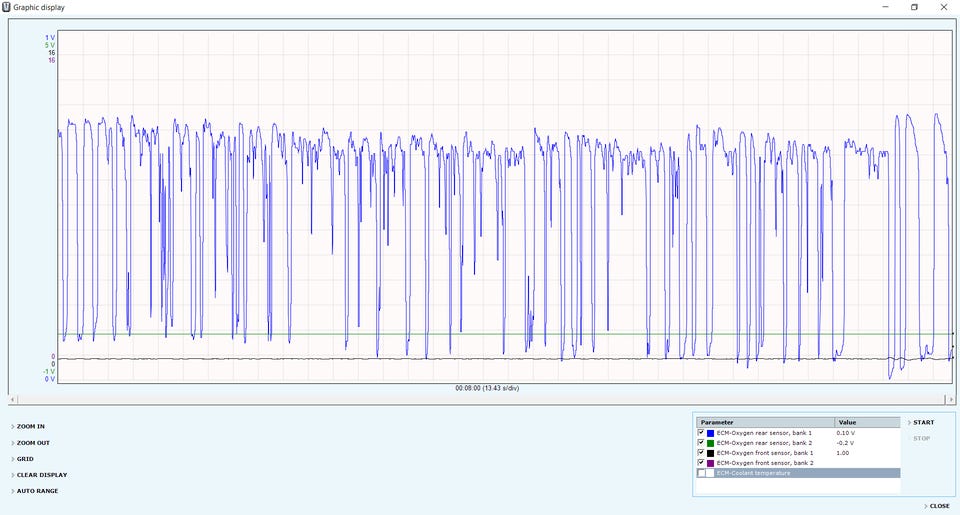
Task: Click the graph's right scroll arrow
Action: tap(950, 399)
